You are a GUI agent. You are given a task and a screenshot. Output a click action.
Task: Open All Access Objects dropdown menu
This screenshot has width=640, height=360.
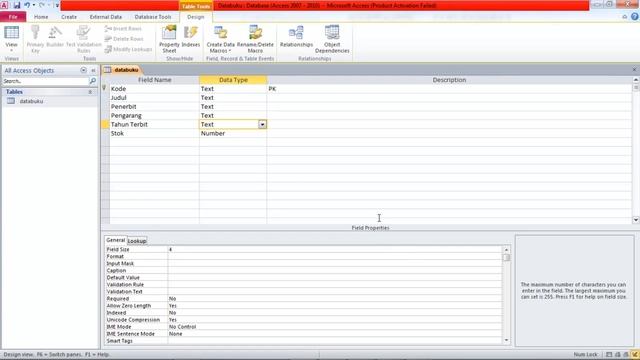coord(83,71)
